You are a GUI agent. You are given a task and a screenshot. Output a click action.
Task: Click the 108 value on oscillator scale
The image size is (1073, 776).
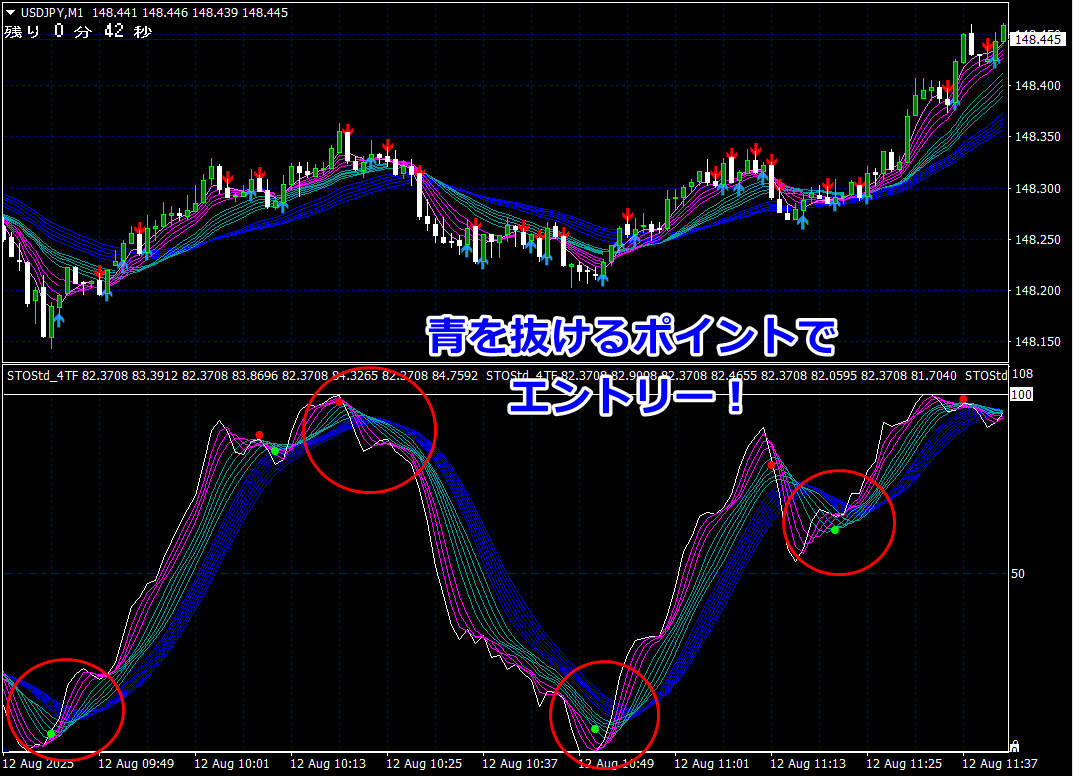1022,374
